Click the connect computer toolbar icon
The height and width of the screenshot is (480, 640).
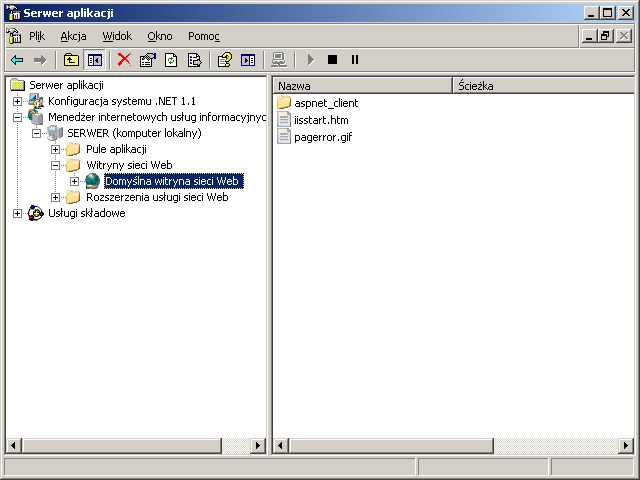click(x=279, y=60)
